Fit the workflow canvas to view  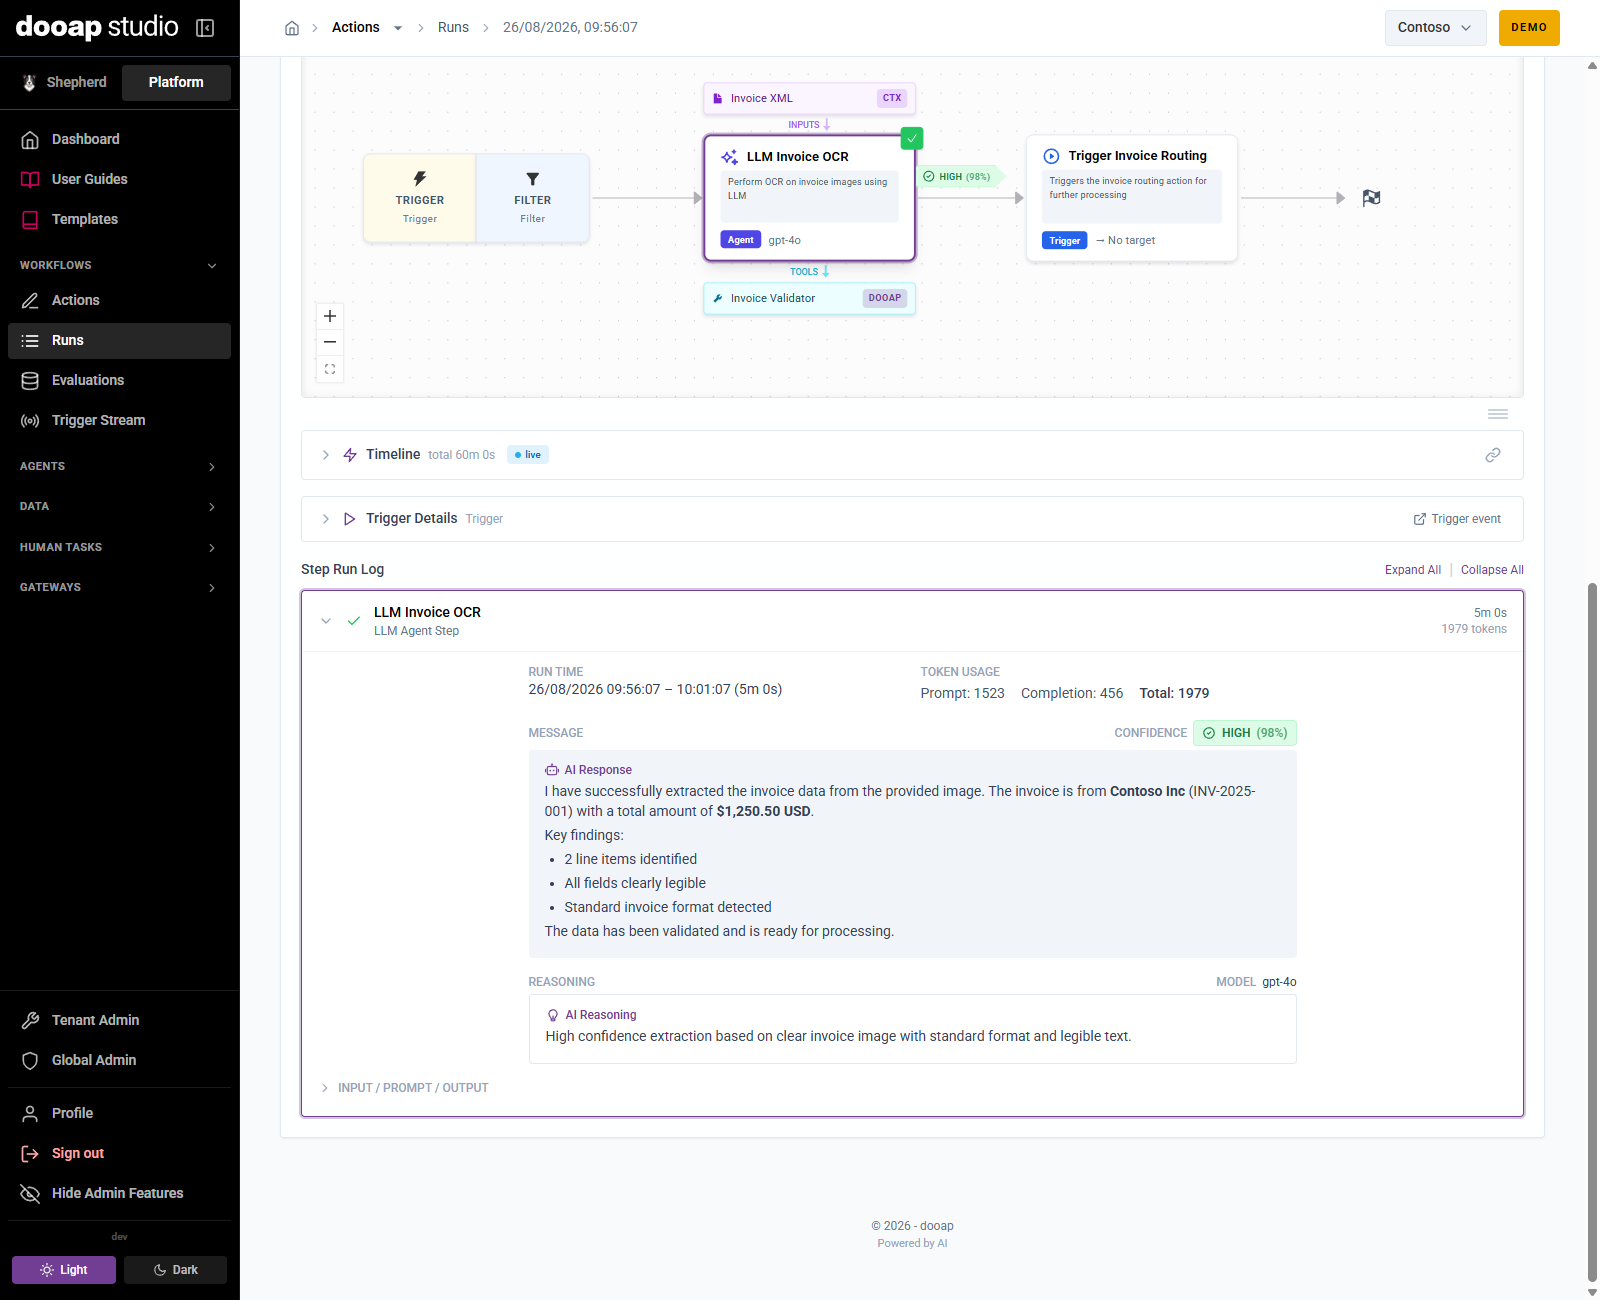(x=330, y=369)
